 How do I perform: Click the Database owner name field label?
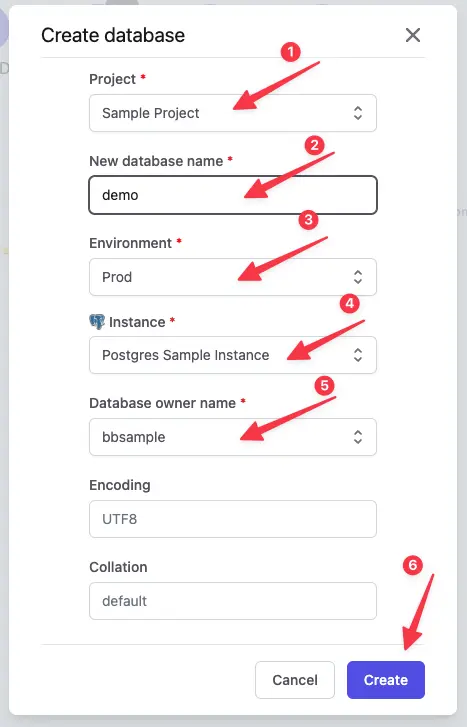pos(162,403)
